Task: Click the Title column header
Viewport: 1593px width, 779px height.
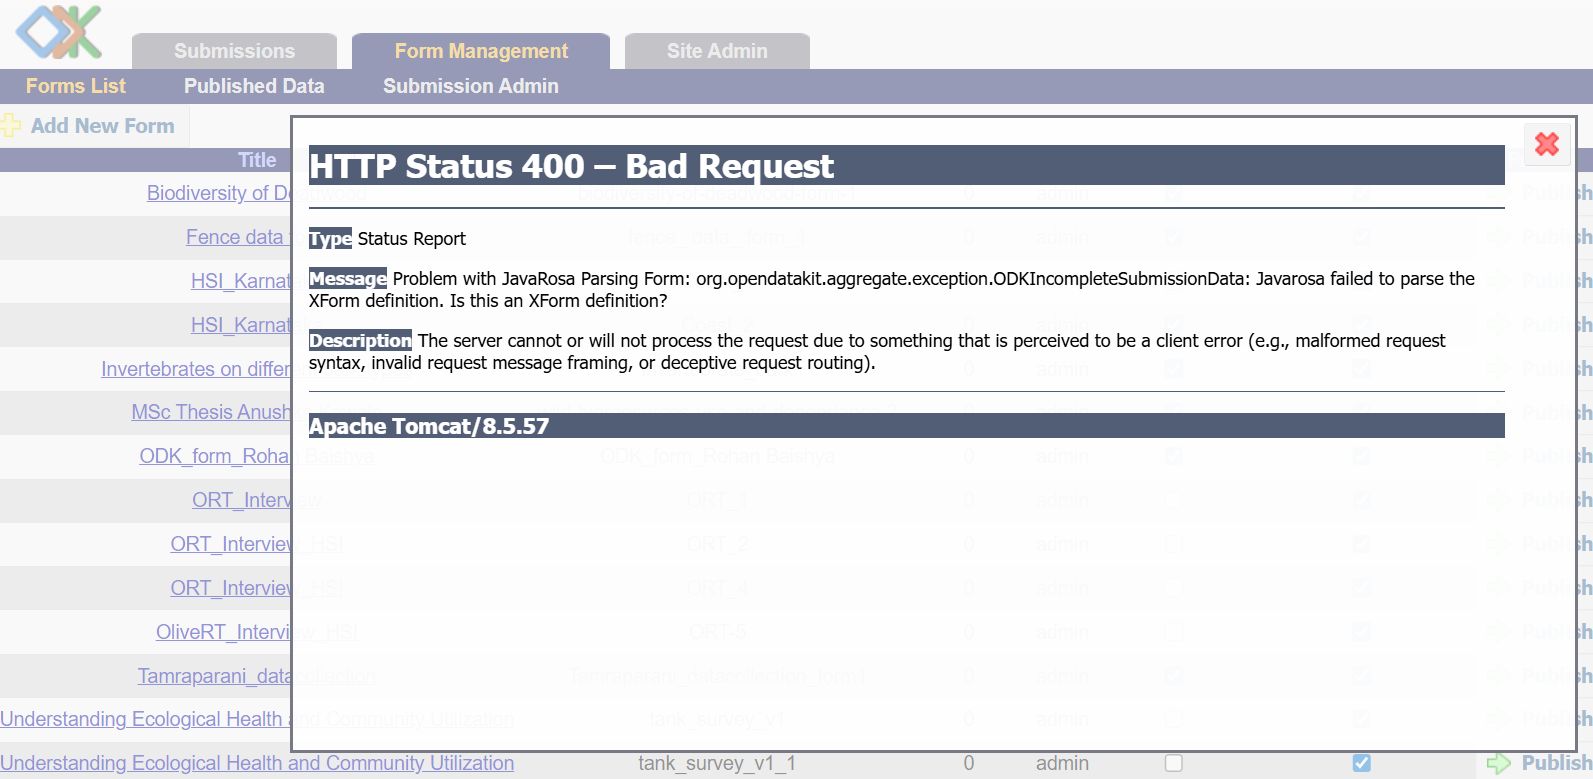Action: tap(257, 160)
